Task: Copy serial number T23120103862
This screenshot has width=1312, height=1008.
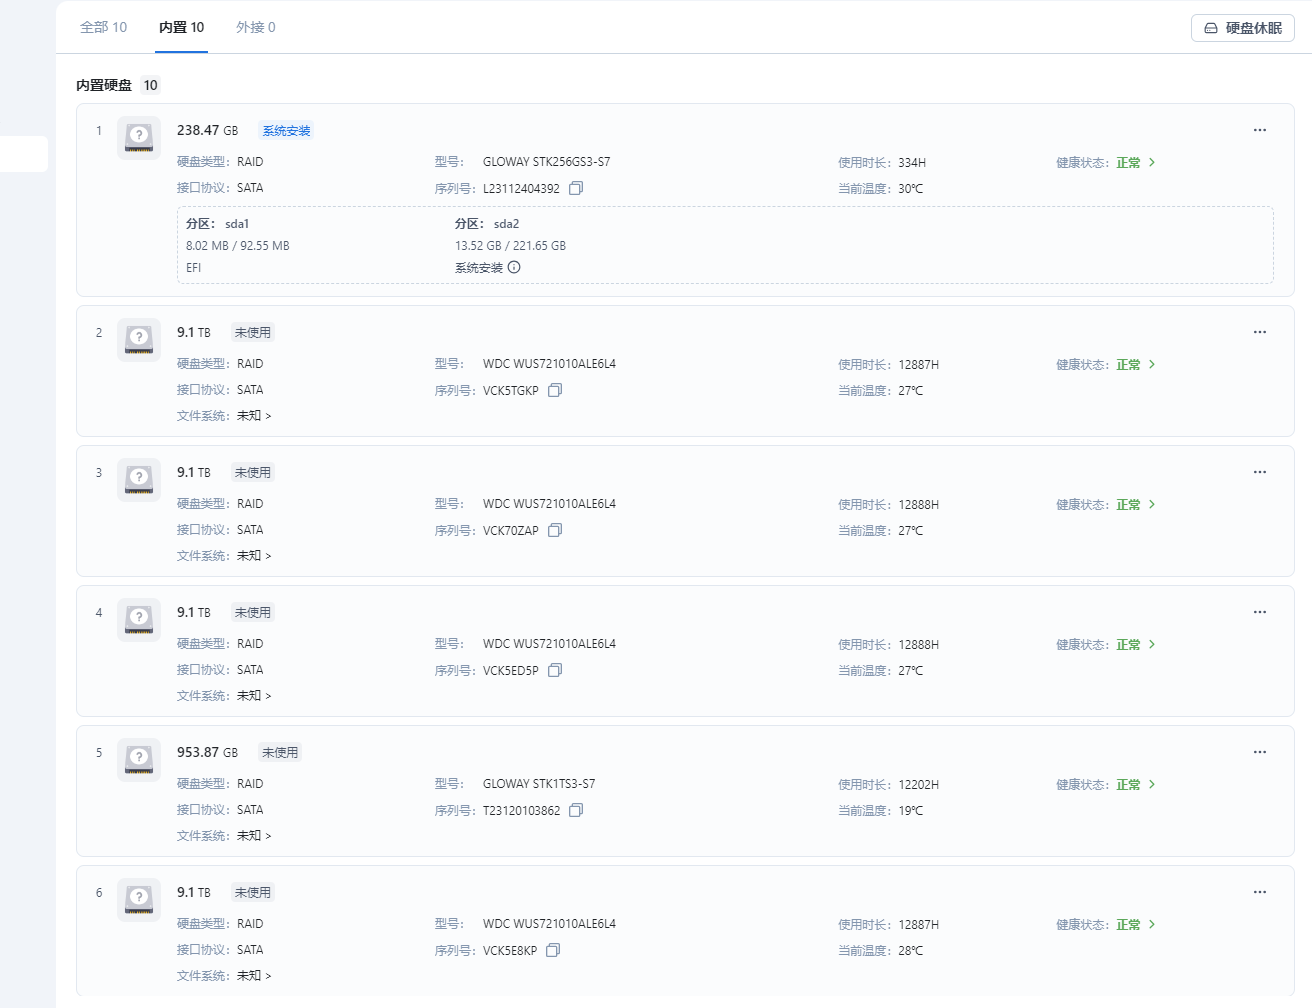Action: click(576, 810)
